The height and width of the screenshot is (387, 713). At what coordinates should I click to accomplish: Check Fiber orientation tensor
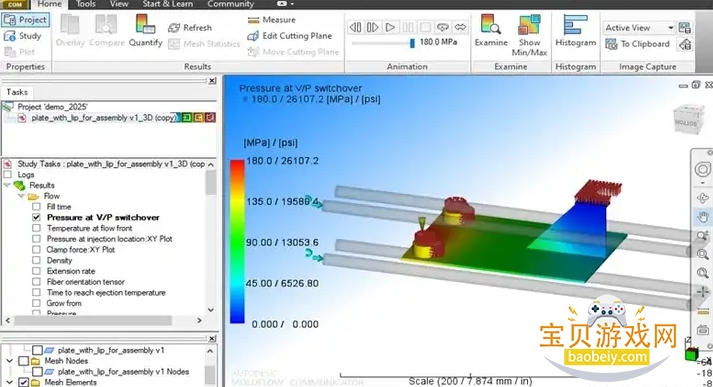[x=36, y=282]
